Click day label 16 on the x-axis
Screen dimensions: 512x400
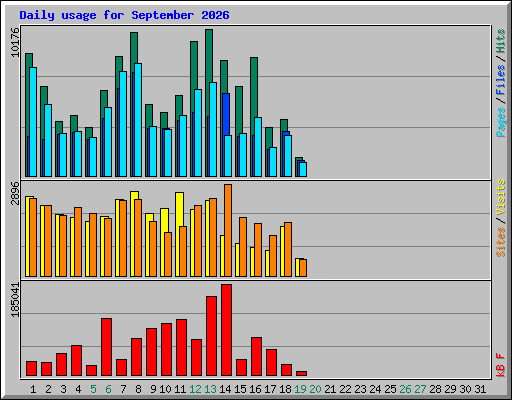click(255, 389)
